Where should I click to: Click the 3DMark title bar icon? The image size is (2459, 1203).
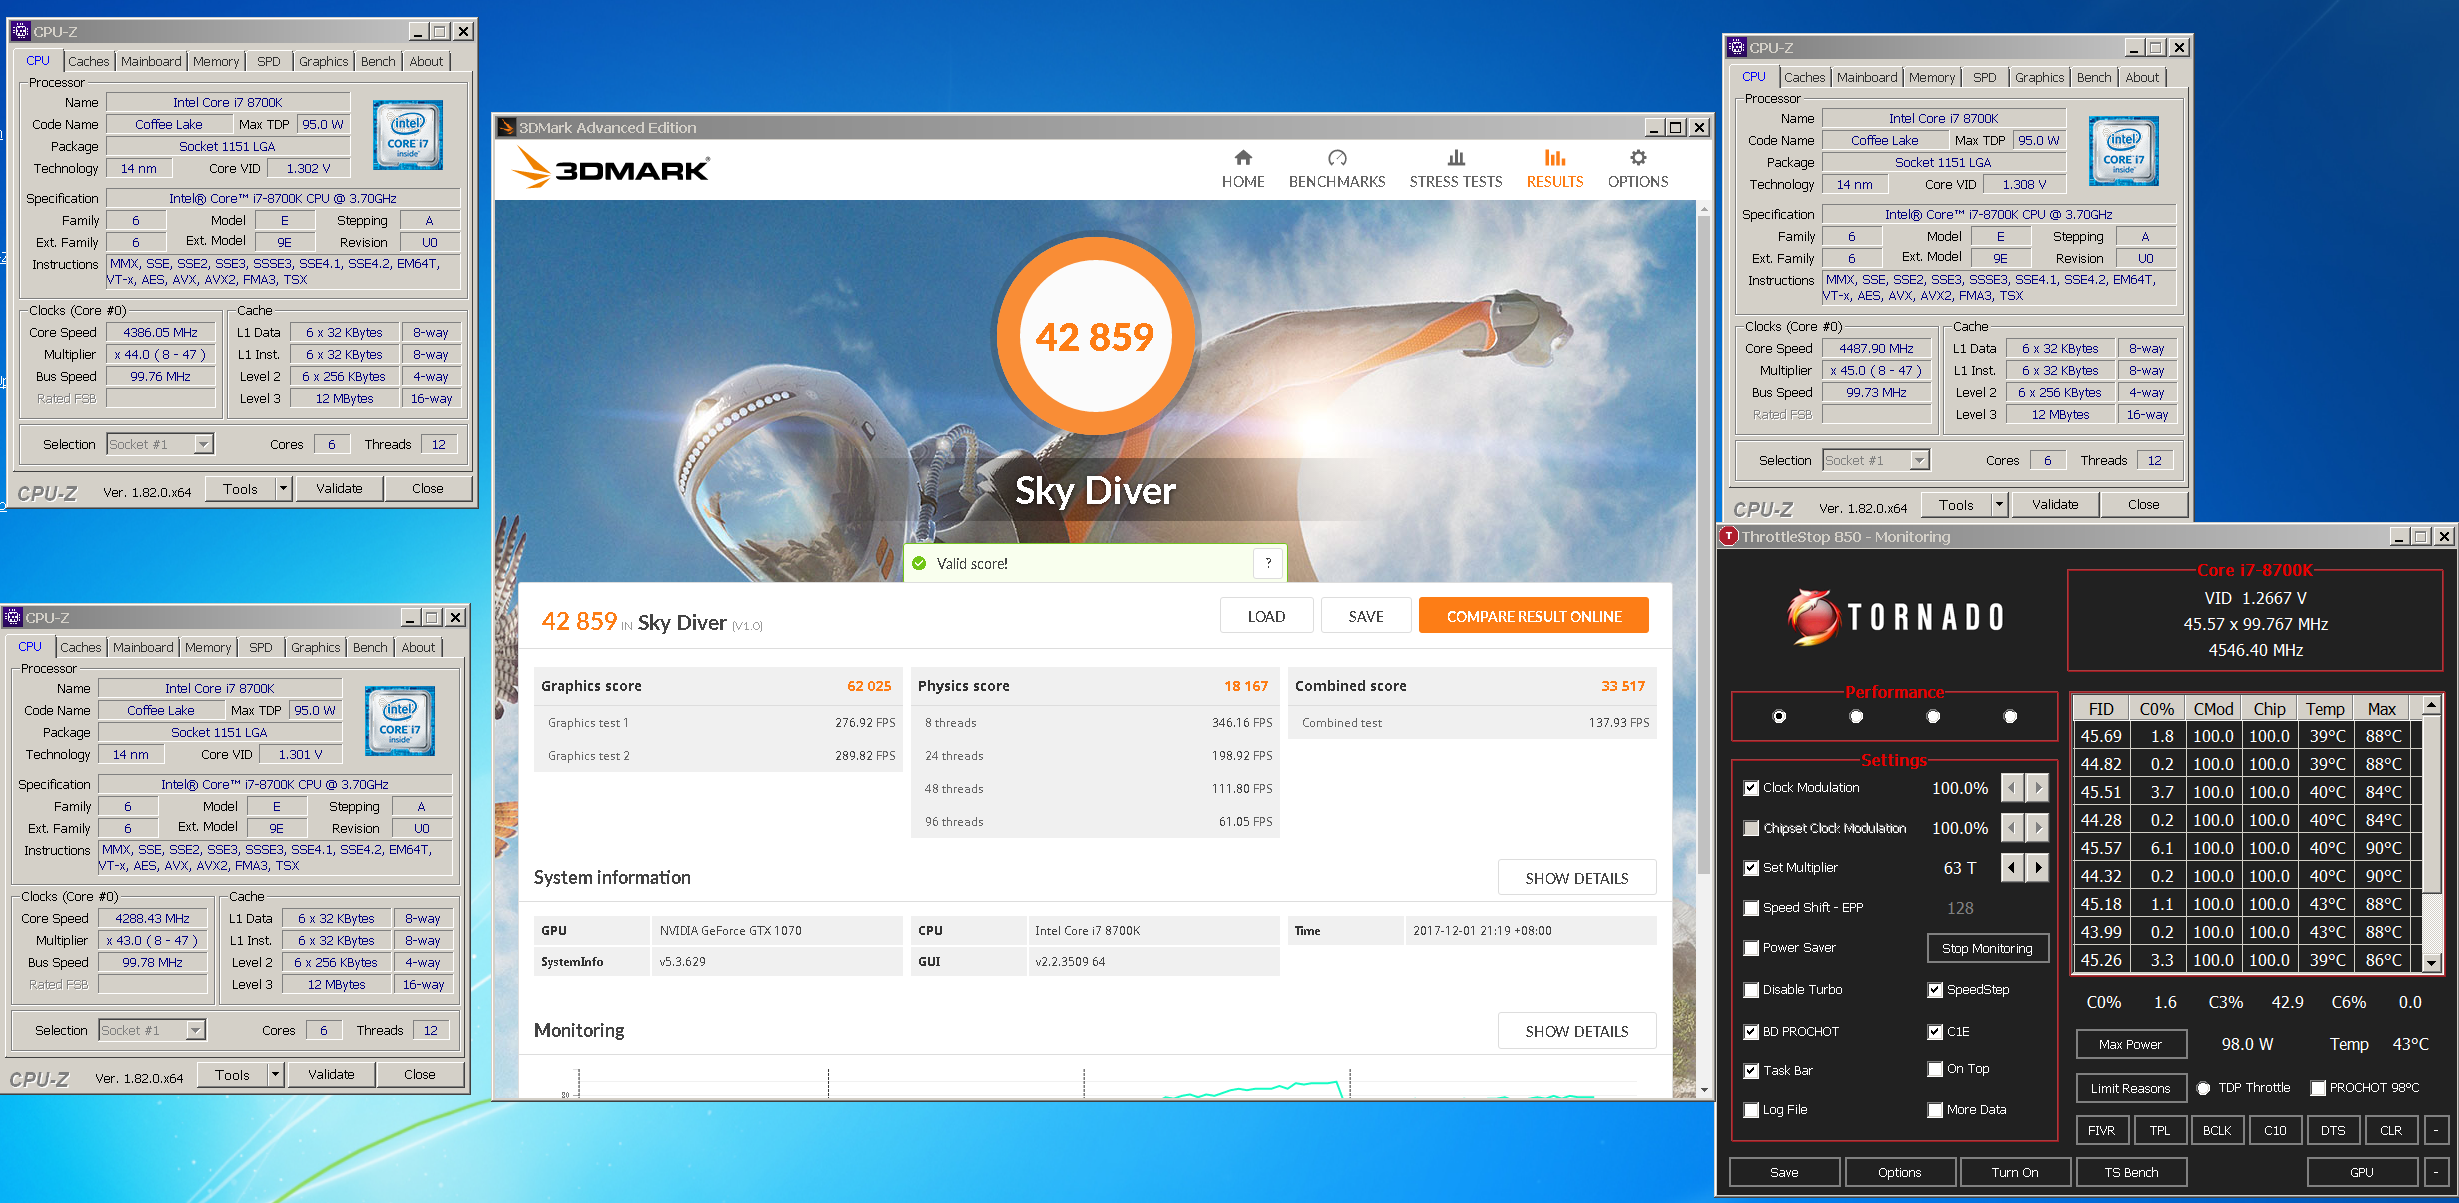[x=506, y=127]
